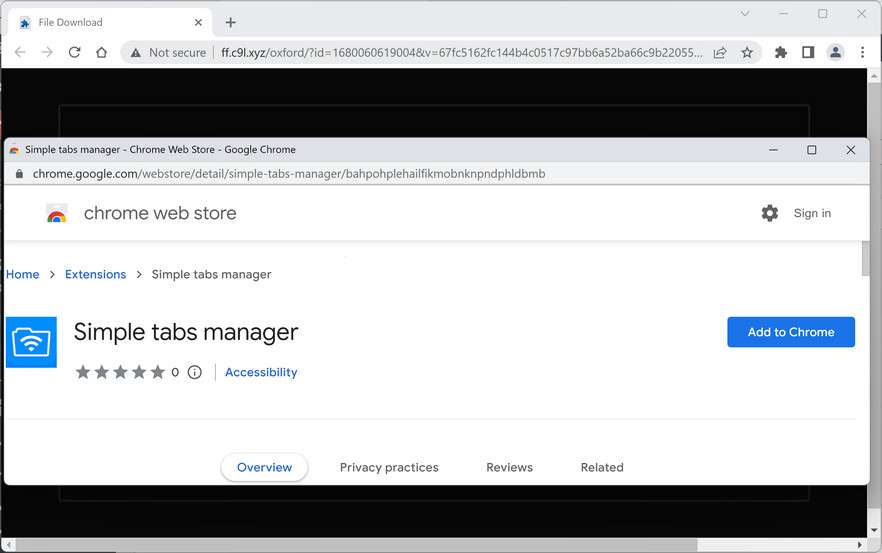Open the browser home page icon
This screenshot has height=553, width=882.
click(x=101, y=52)
